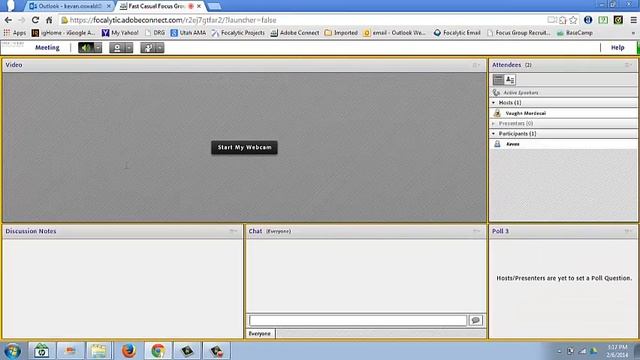Image resolution: width=640 pixels, height=360 pixels.
Task: Open the Poll 3 pod options menu
Action: (629, 231)
